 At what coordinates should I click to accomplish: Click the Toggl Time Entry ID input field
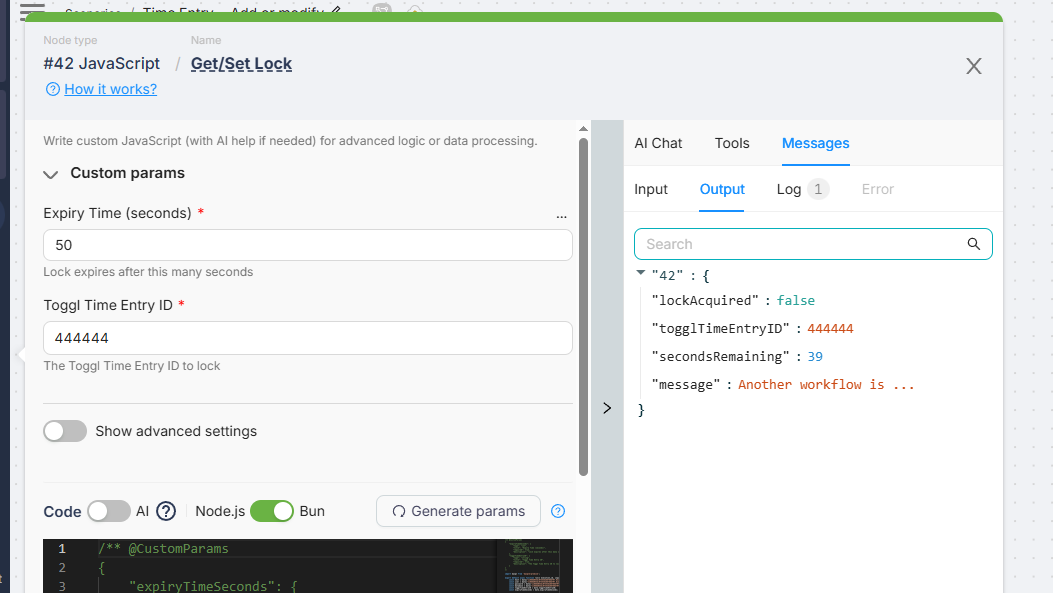click(x=307, y=338)
